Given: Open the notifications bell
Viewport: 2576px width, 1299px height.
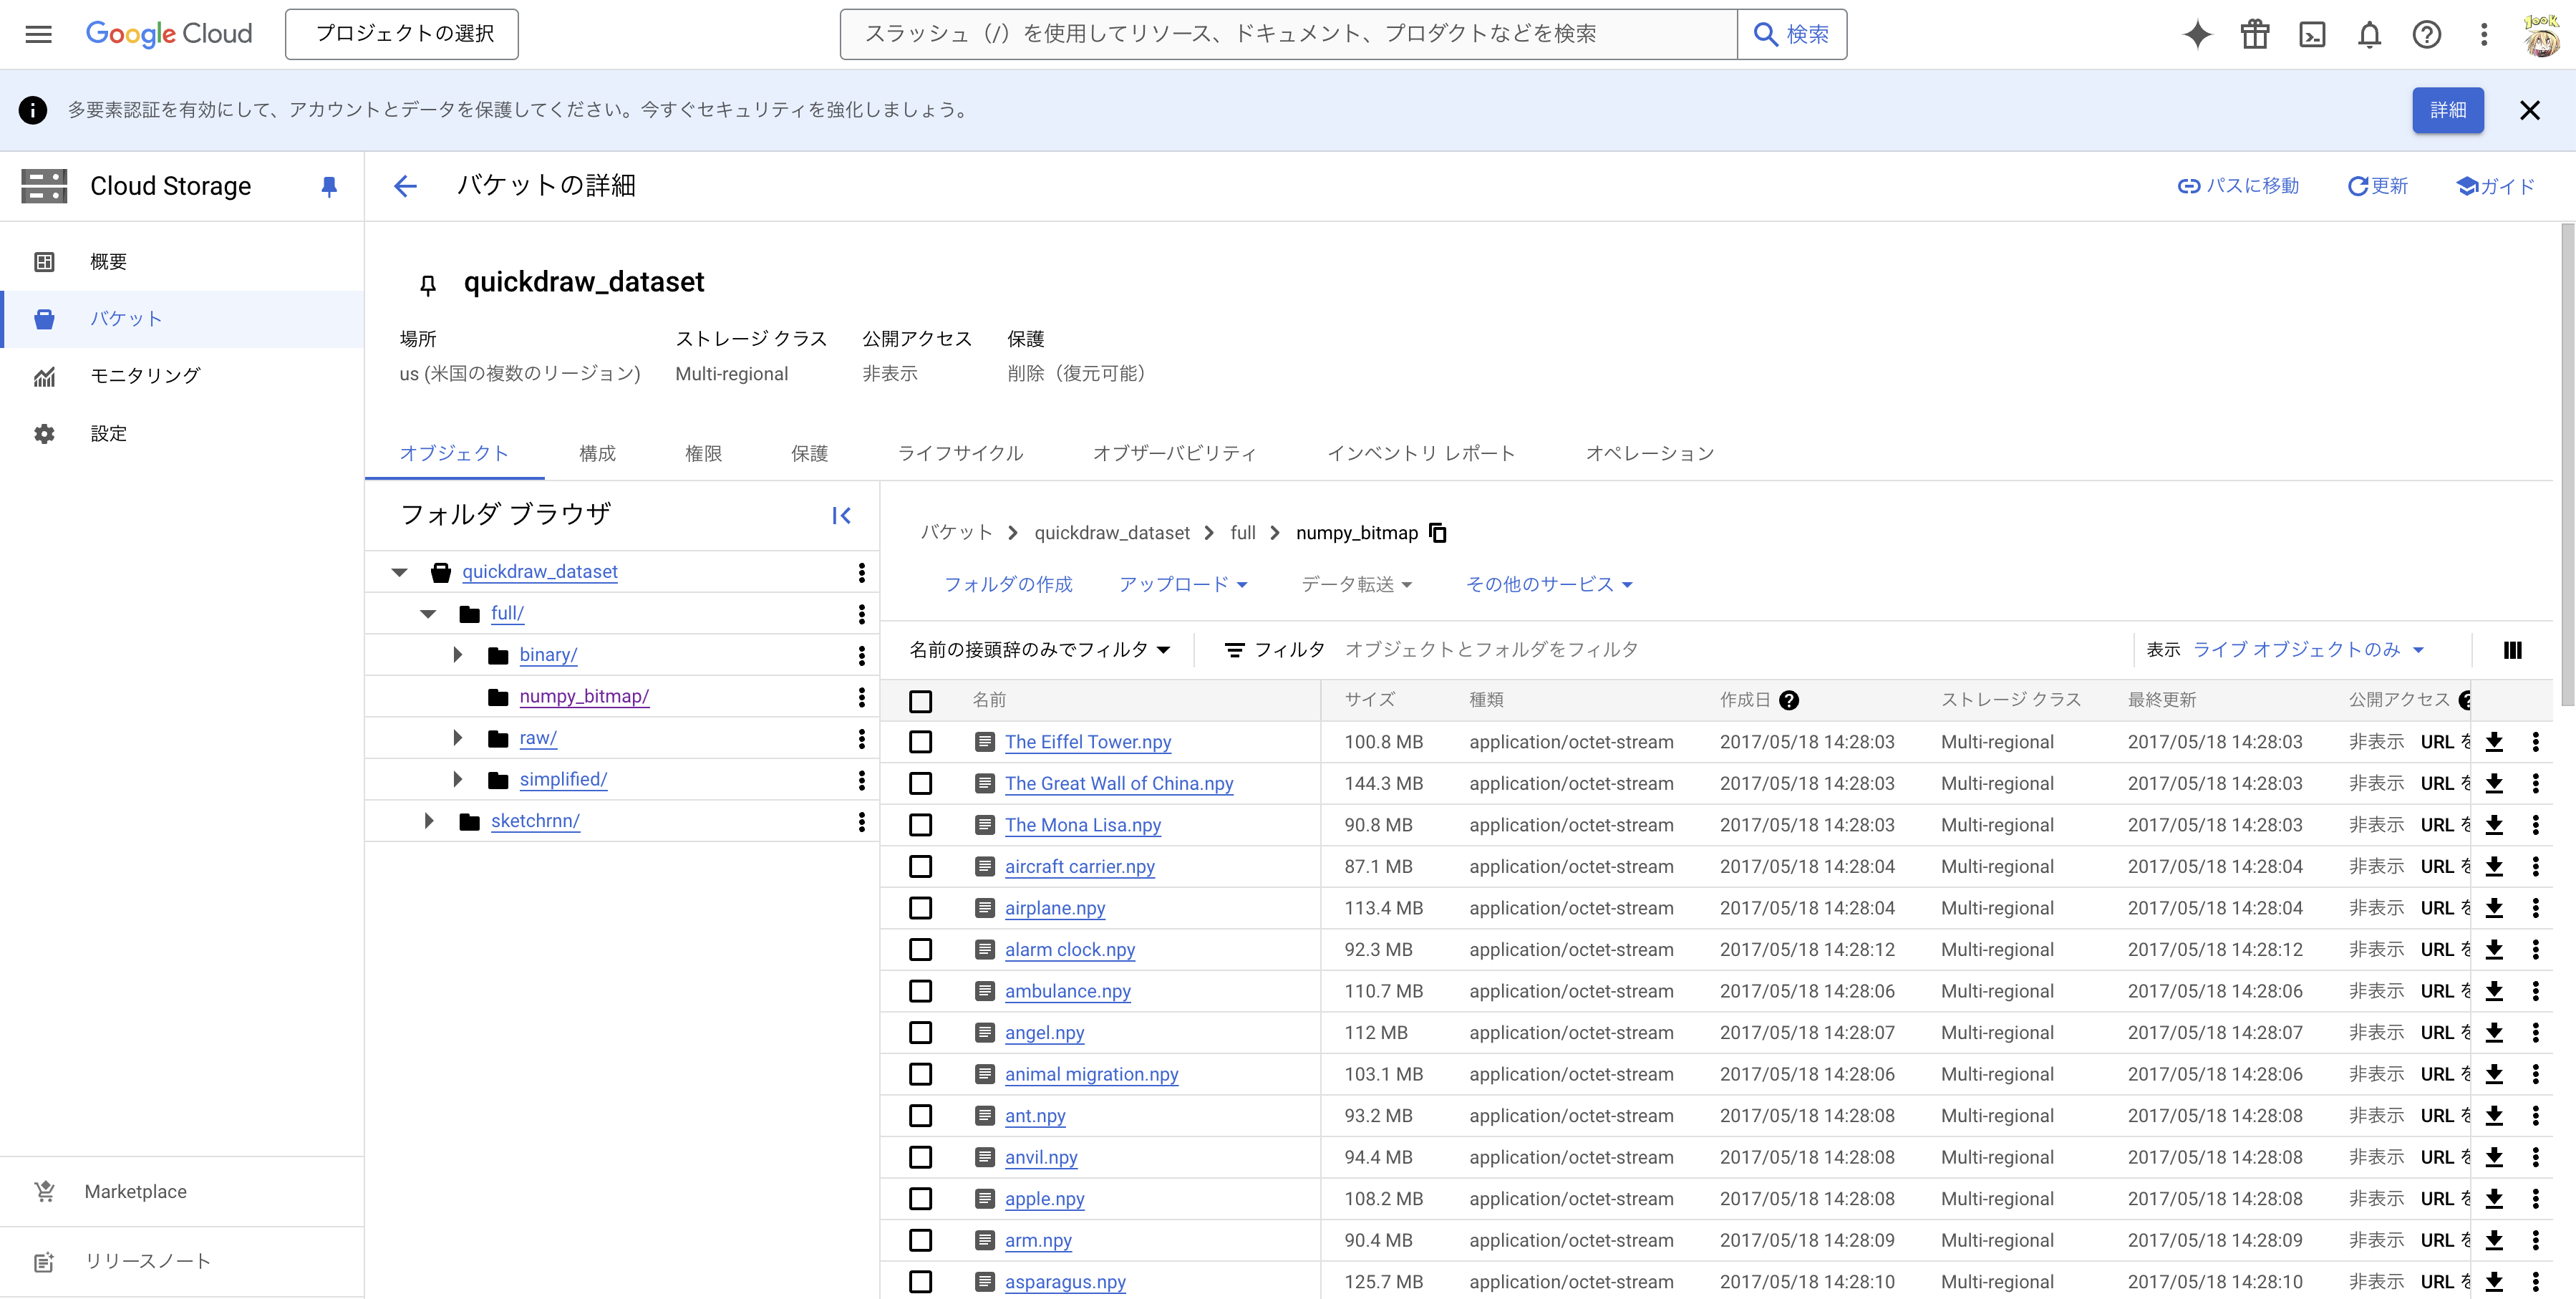Looking at the screenshot, I should coord(2369,35).
